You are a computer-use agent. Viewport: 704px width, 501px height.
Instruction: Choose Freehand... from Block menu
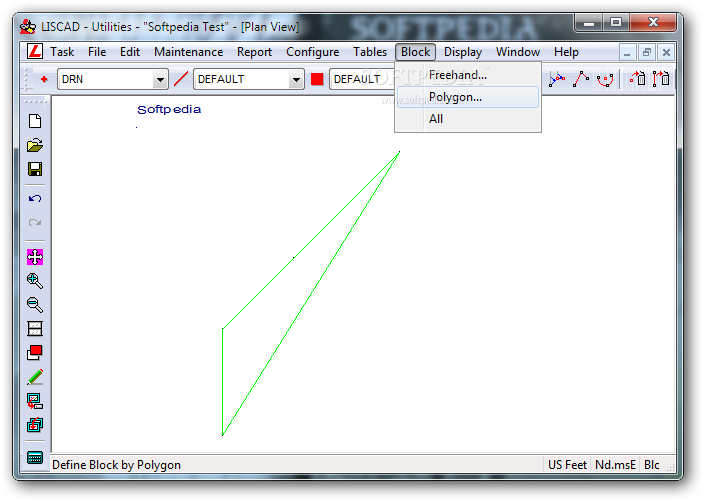tap(468, 75)
